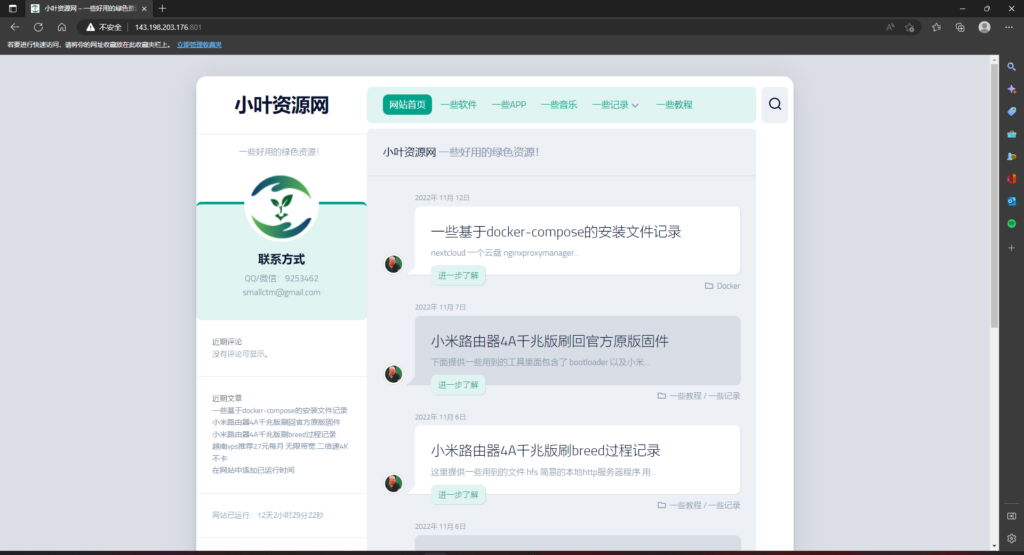
Task: Open the 立即管理收藏夹 link
Action: [x=199, y=44]
